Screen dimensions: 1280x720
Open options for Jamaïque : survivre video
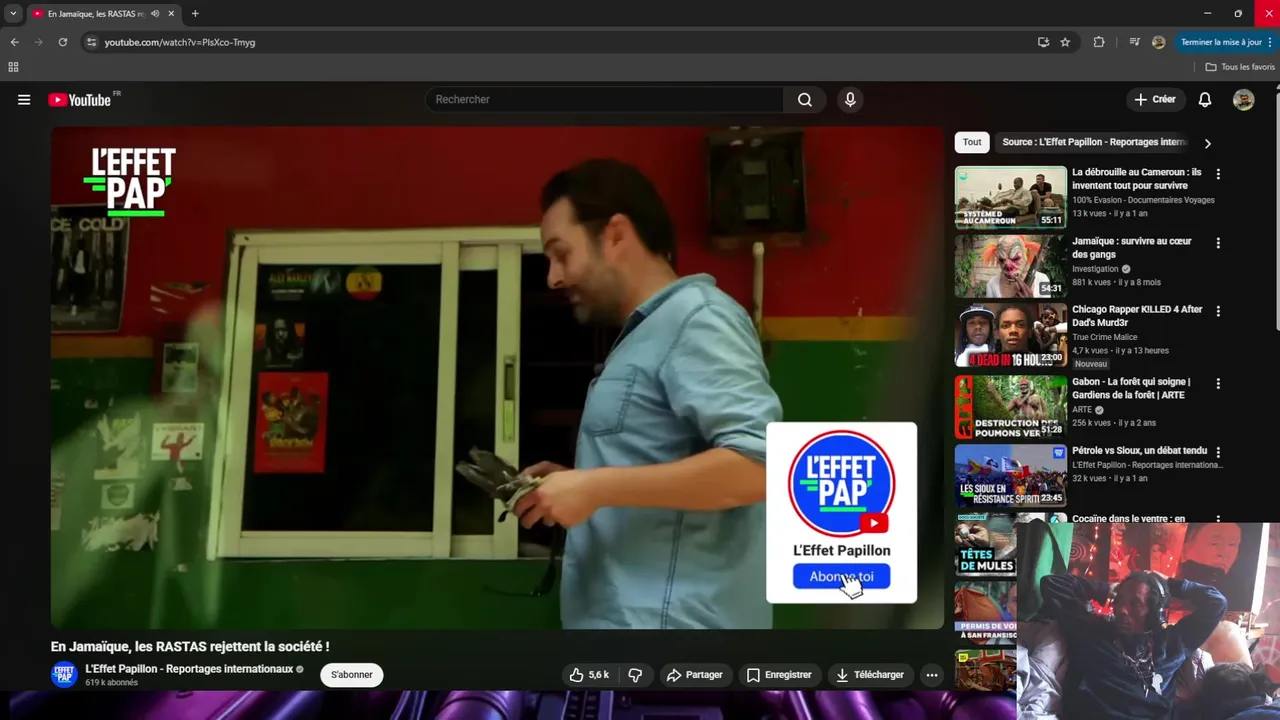[x=1218, y=243]
